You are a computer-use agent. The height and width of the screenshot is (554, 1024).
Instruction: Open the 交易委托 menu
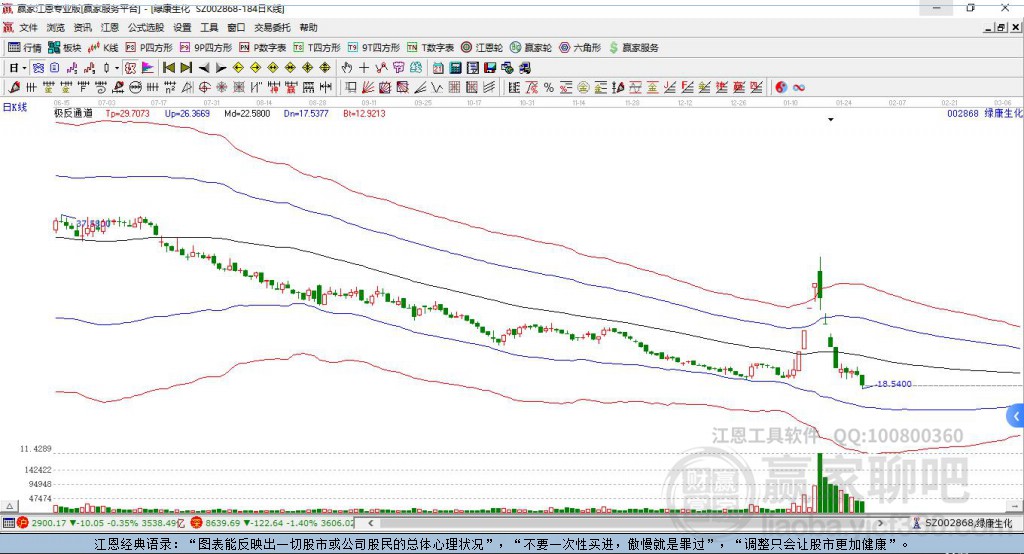pos(272,27)
